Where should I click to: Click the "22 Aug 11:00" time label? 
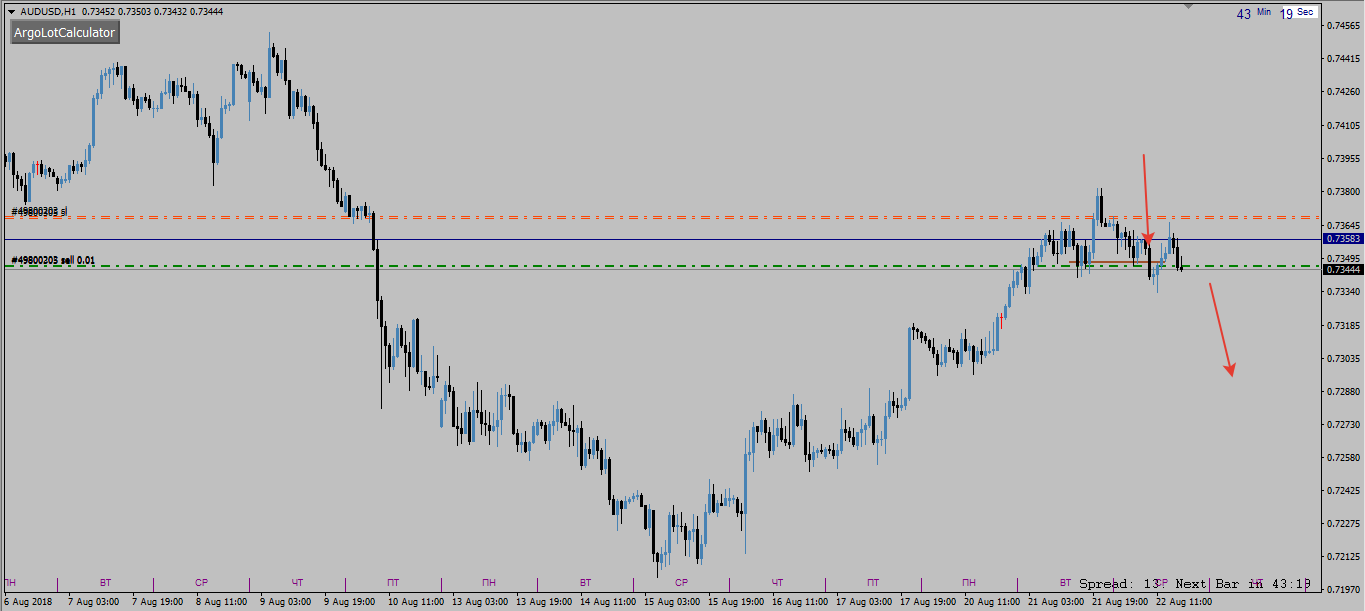1184,602
